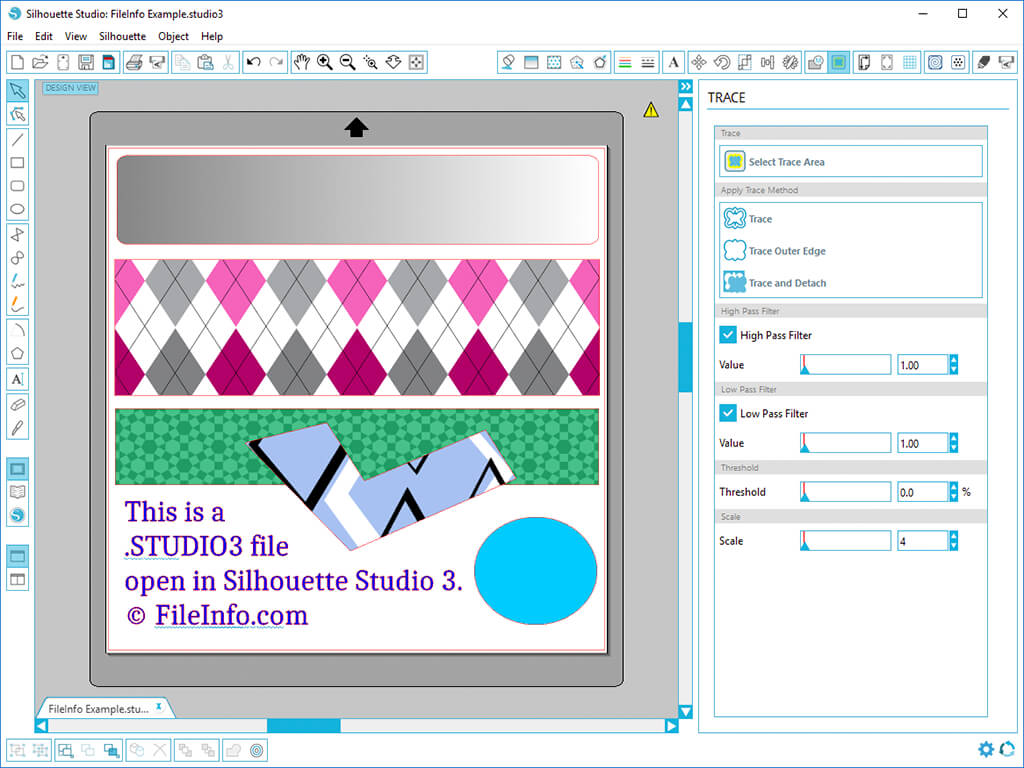Select the Eraser tool

(18, 405)
